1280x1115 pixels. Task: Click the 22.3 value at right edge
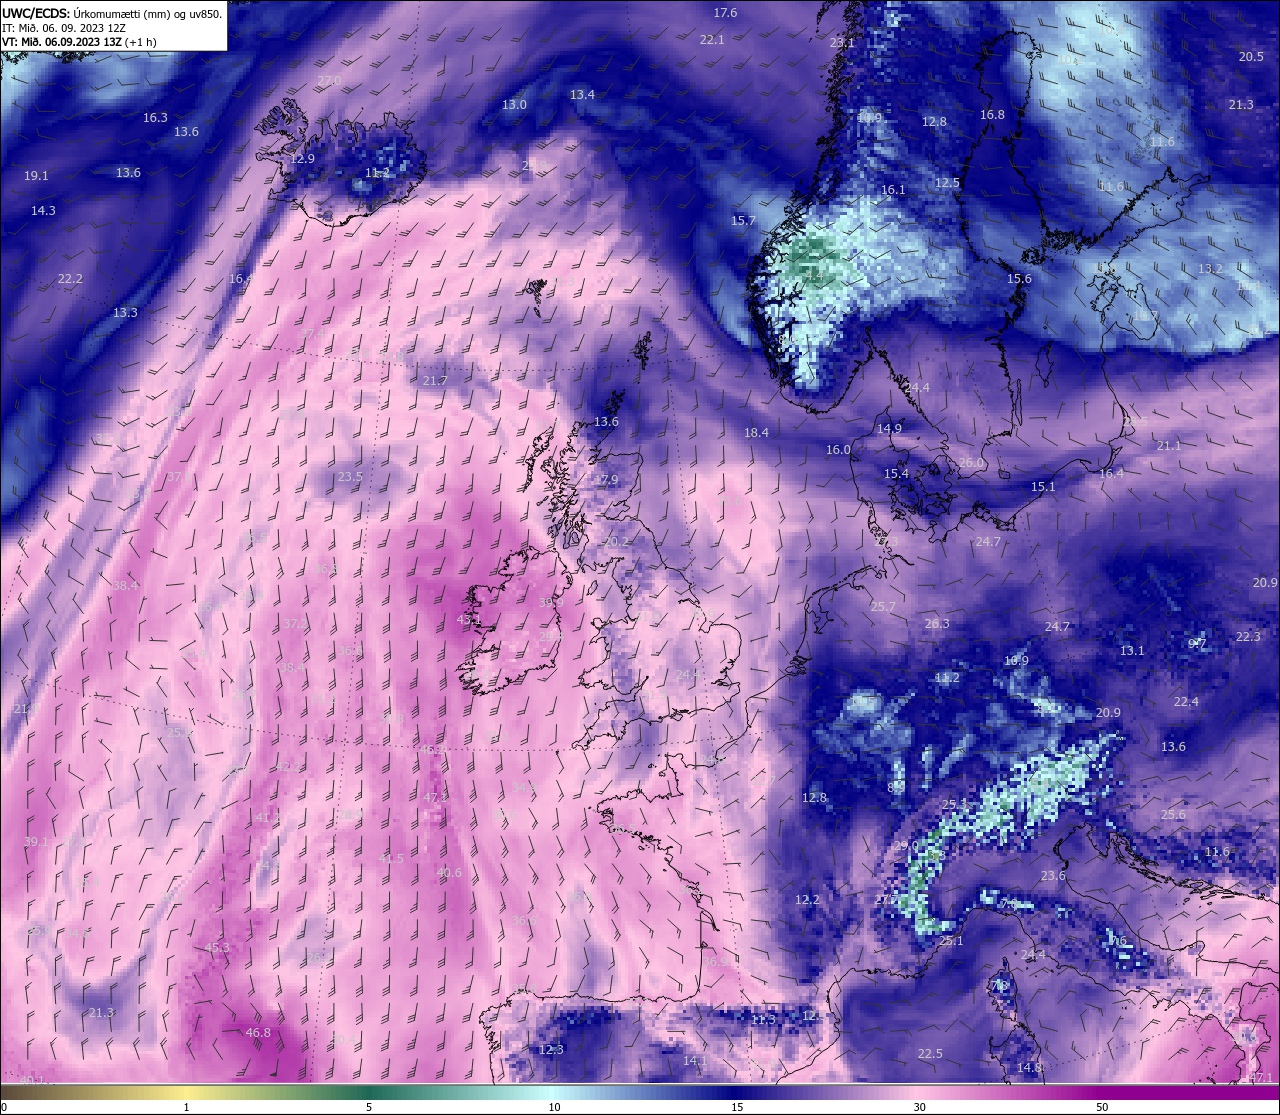(x=1248, y=637)
